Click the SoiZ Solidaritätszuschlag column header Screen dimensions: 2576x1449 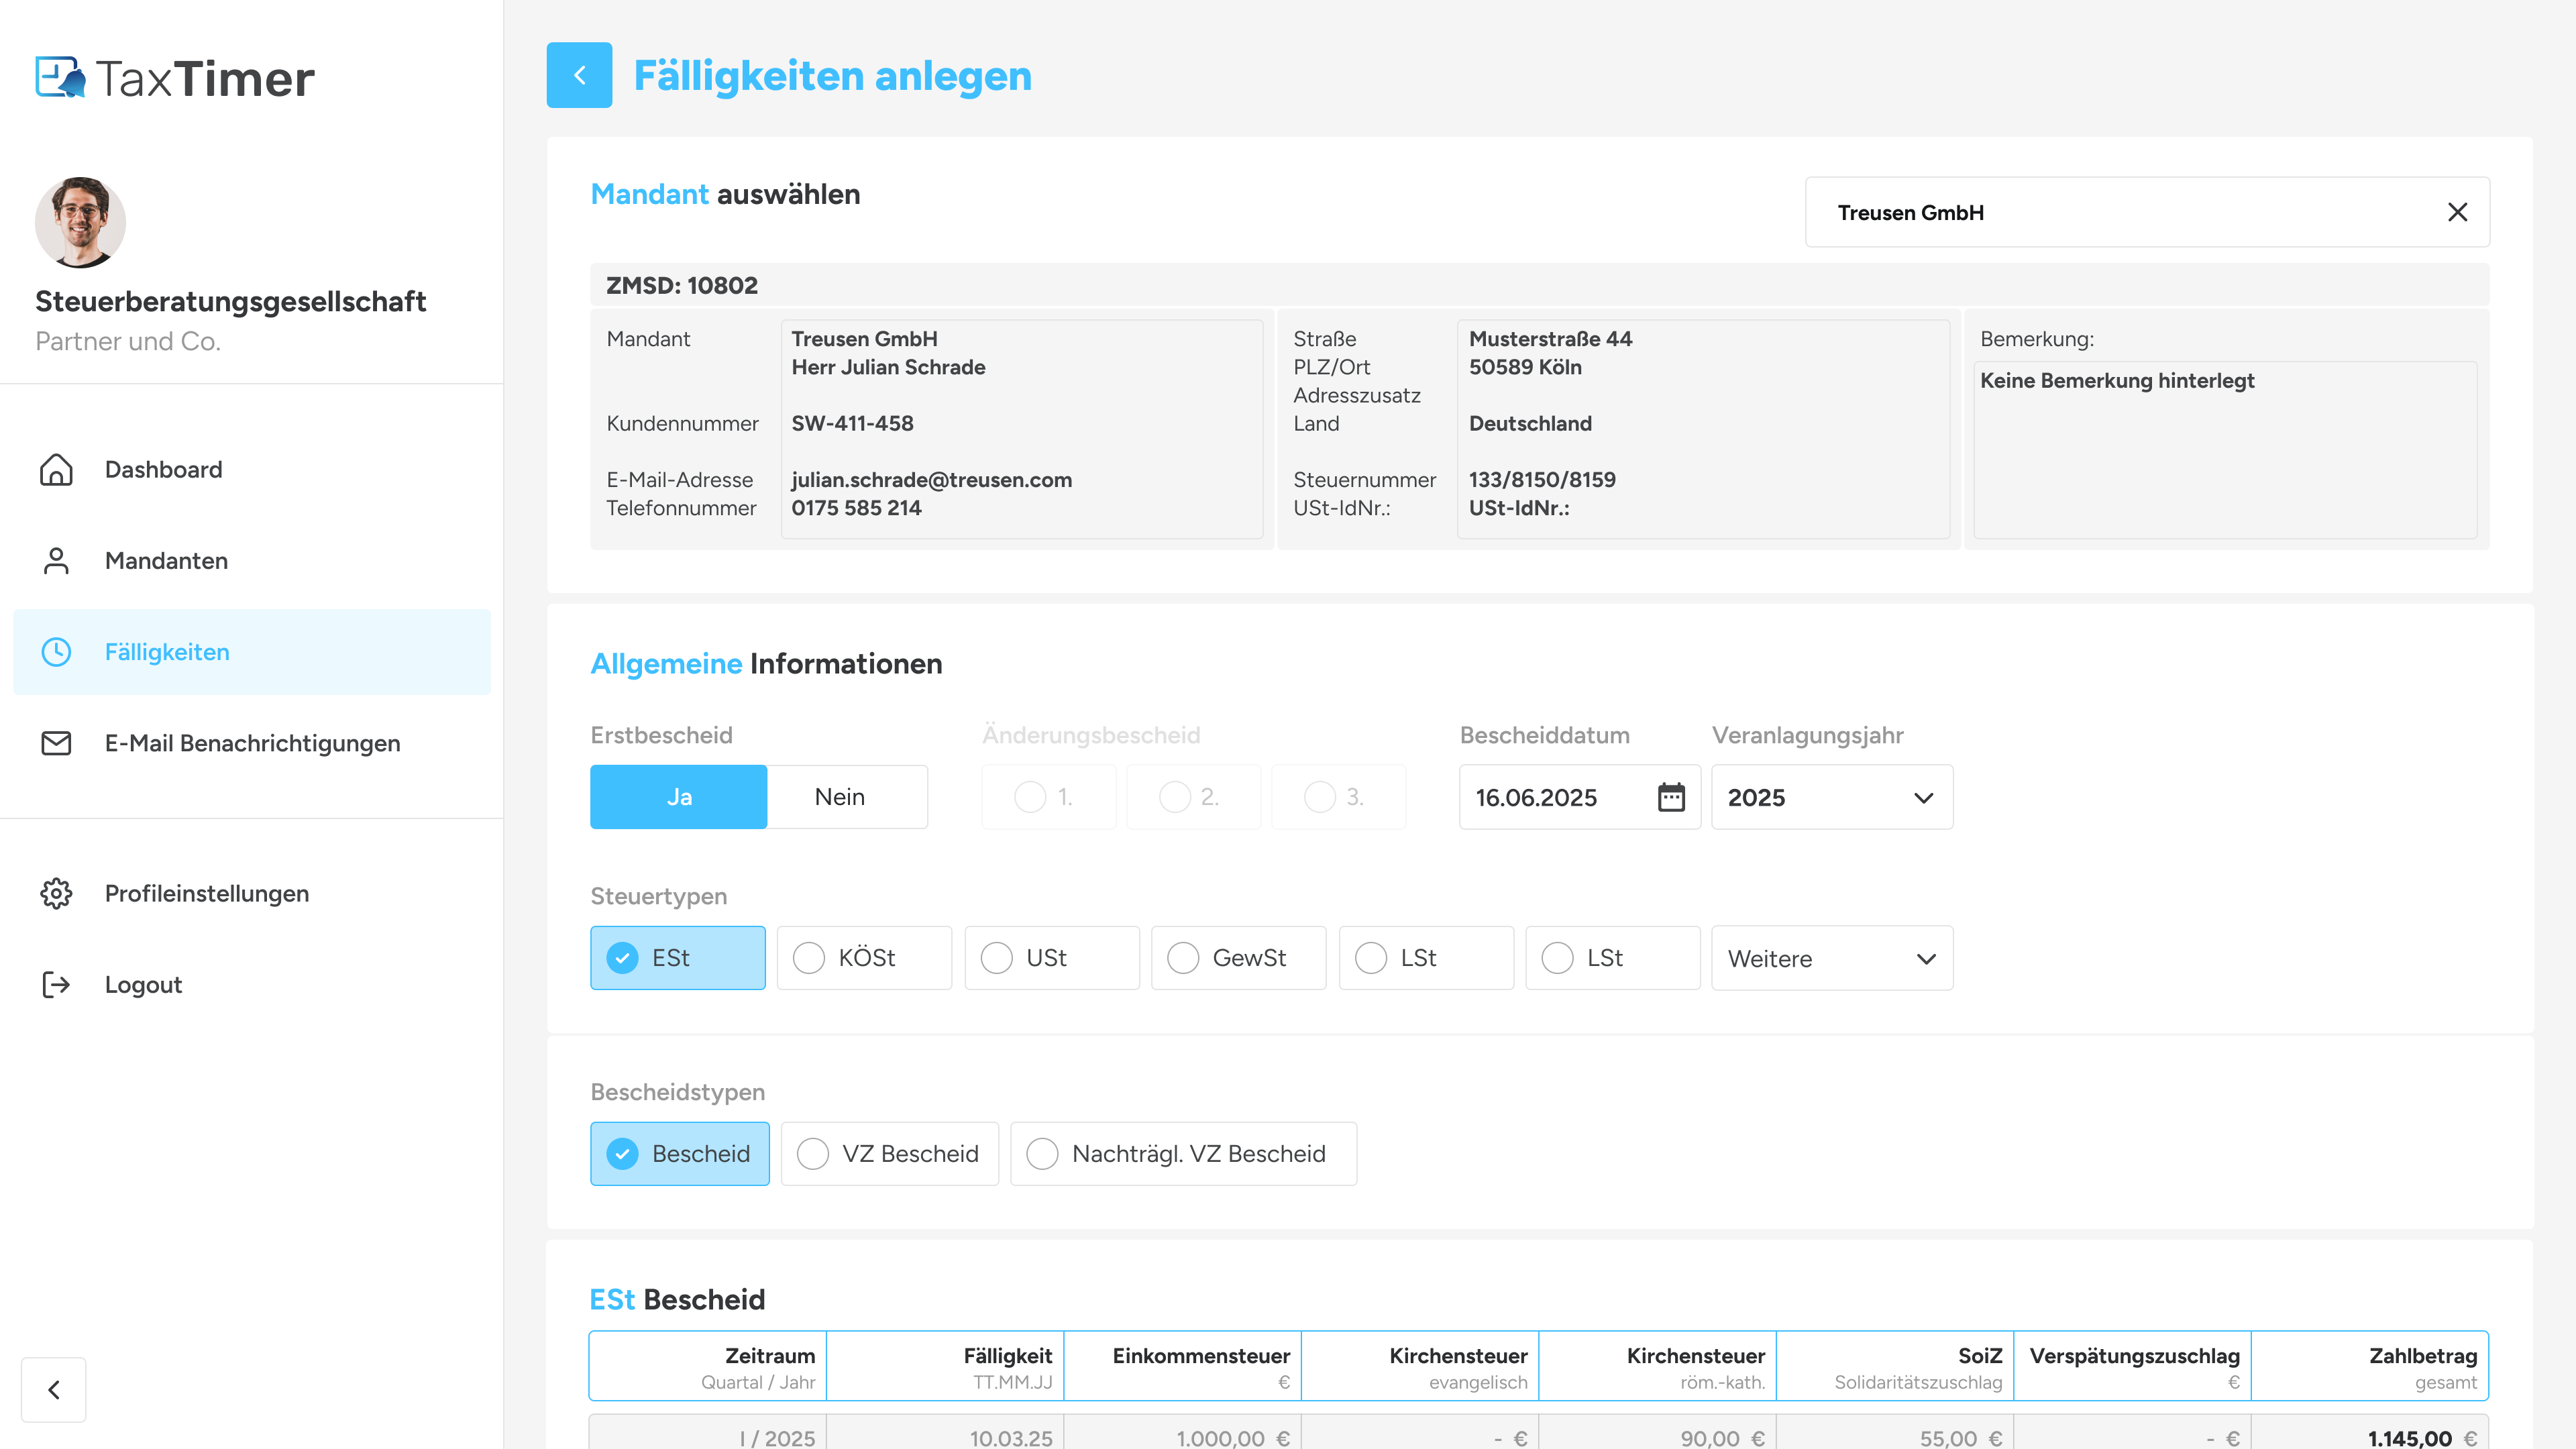(x=1895, y=1366)
